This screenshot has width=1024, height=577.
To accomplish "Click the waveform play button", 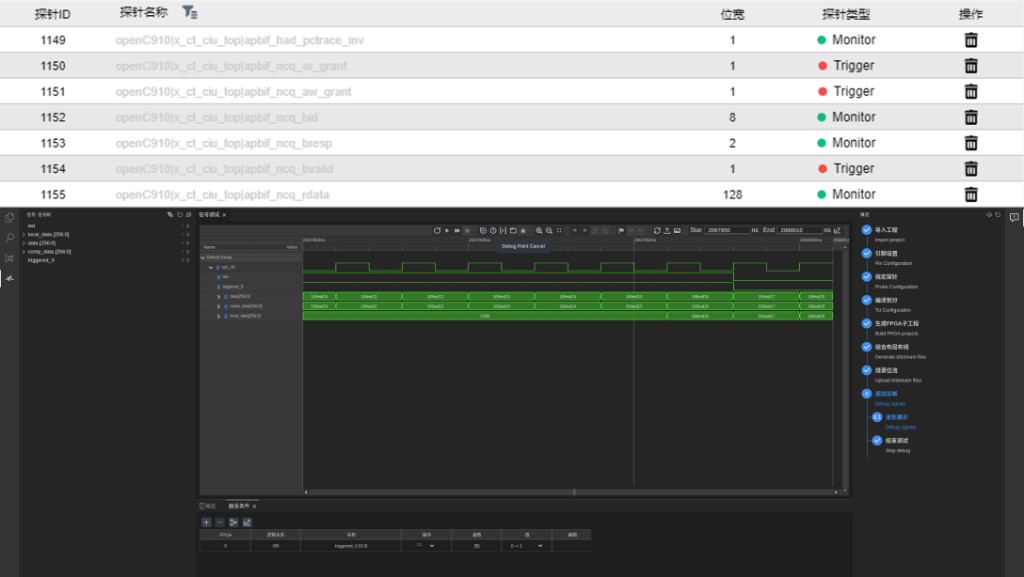I will click(447, 230).
